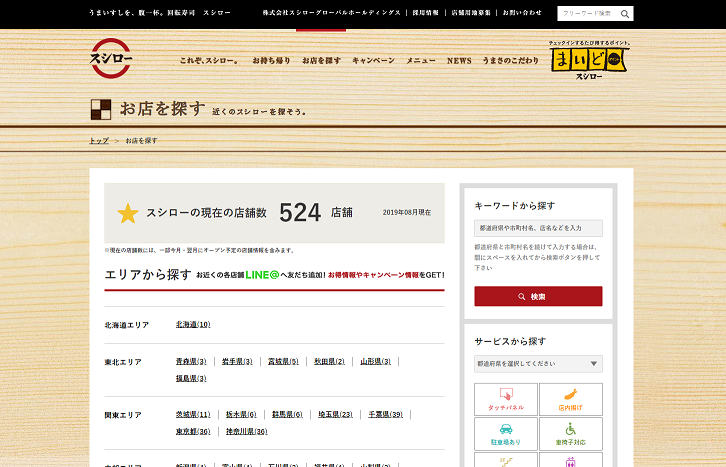Open 北海道(10) store list
The height and width of the screenshot is (467, 726).
[x=193, y=325]
